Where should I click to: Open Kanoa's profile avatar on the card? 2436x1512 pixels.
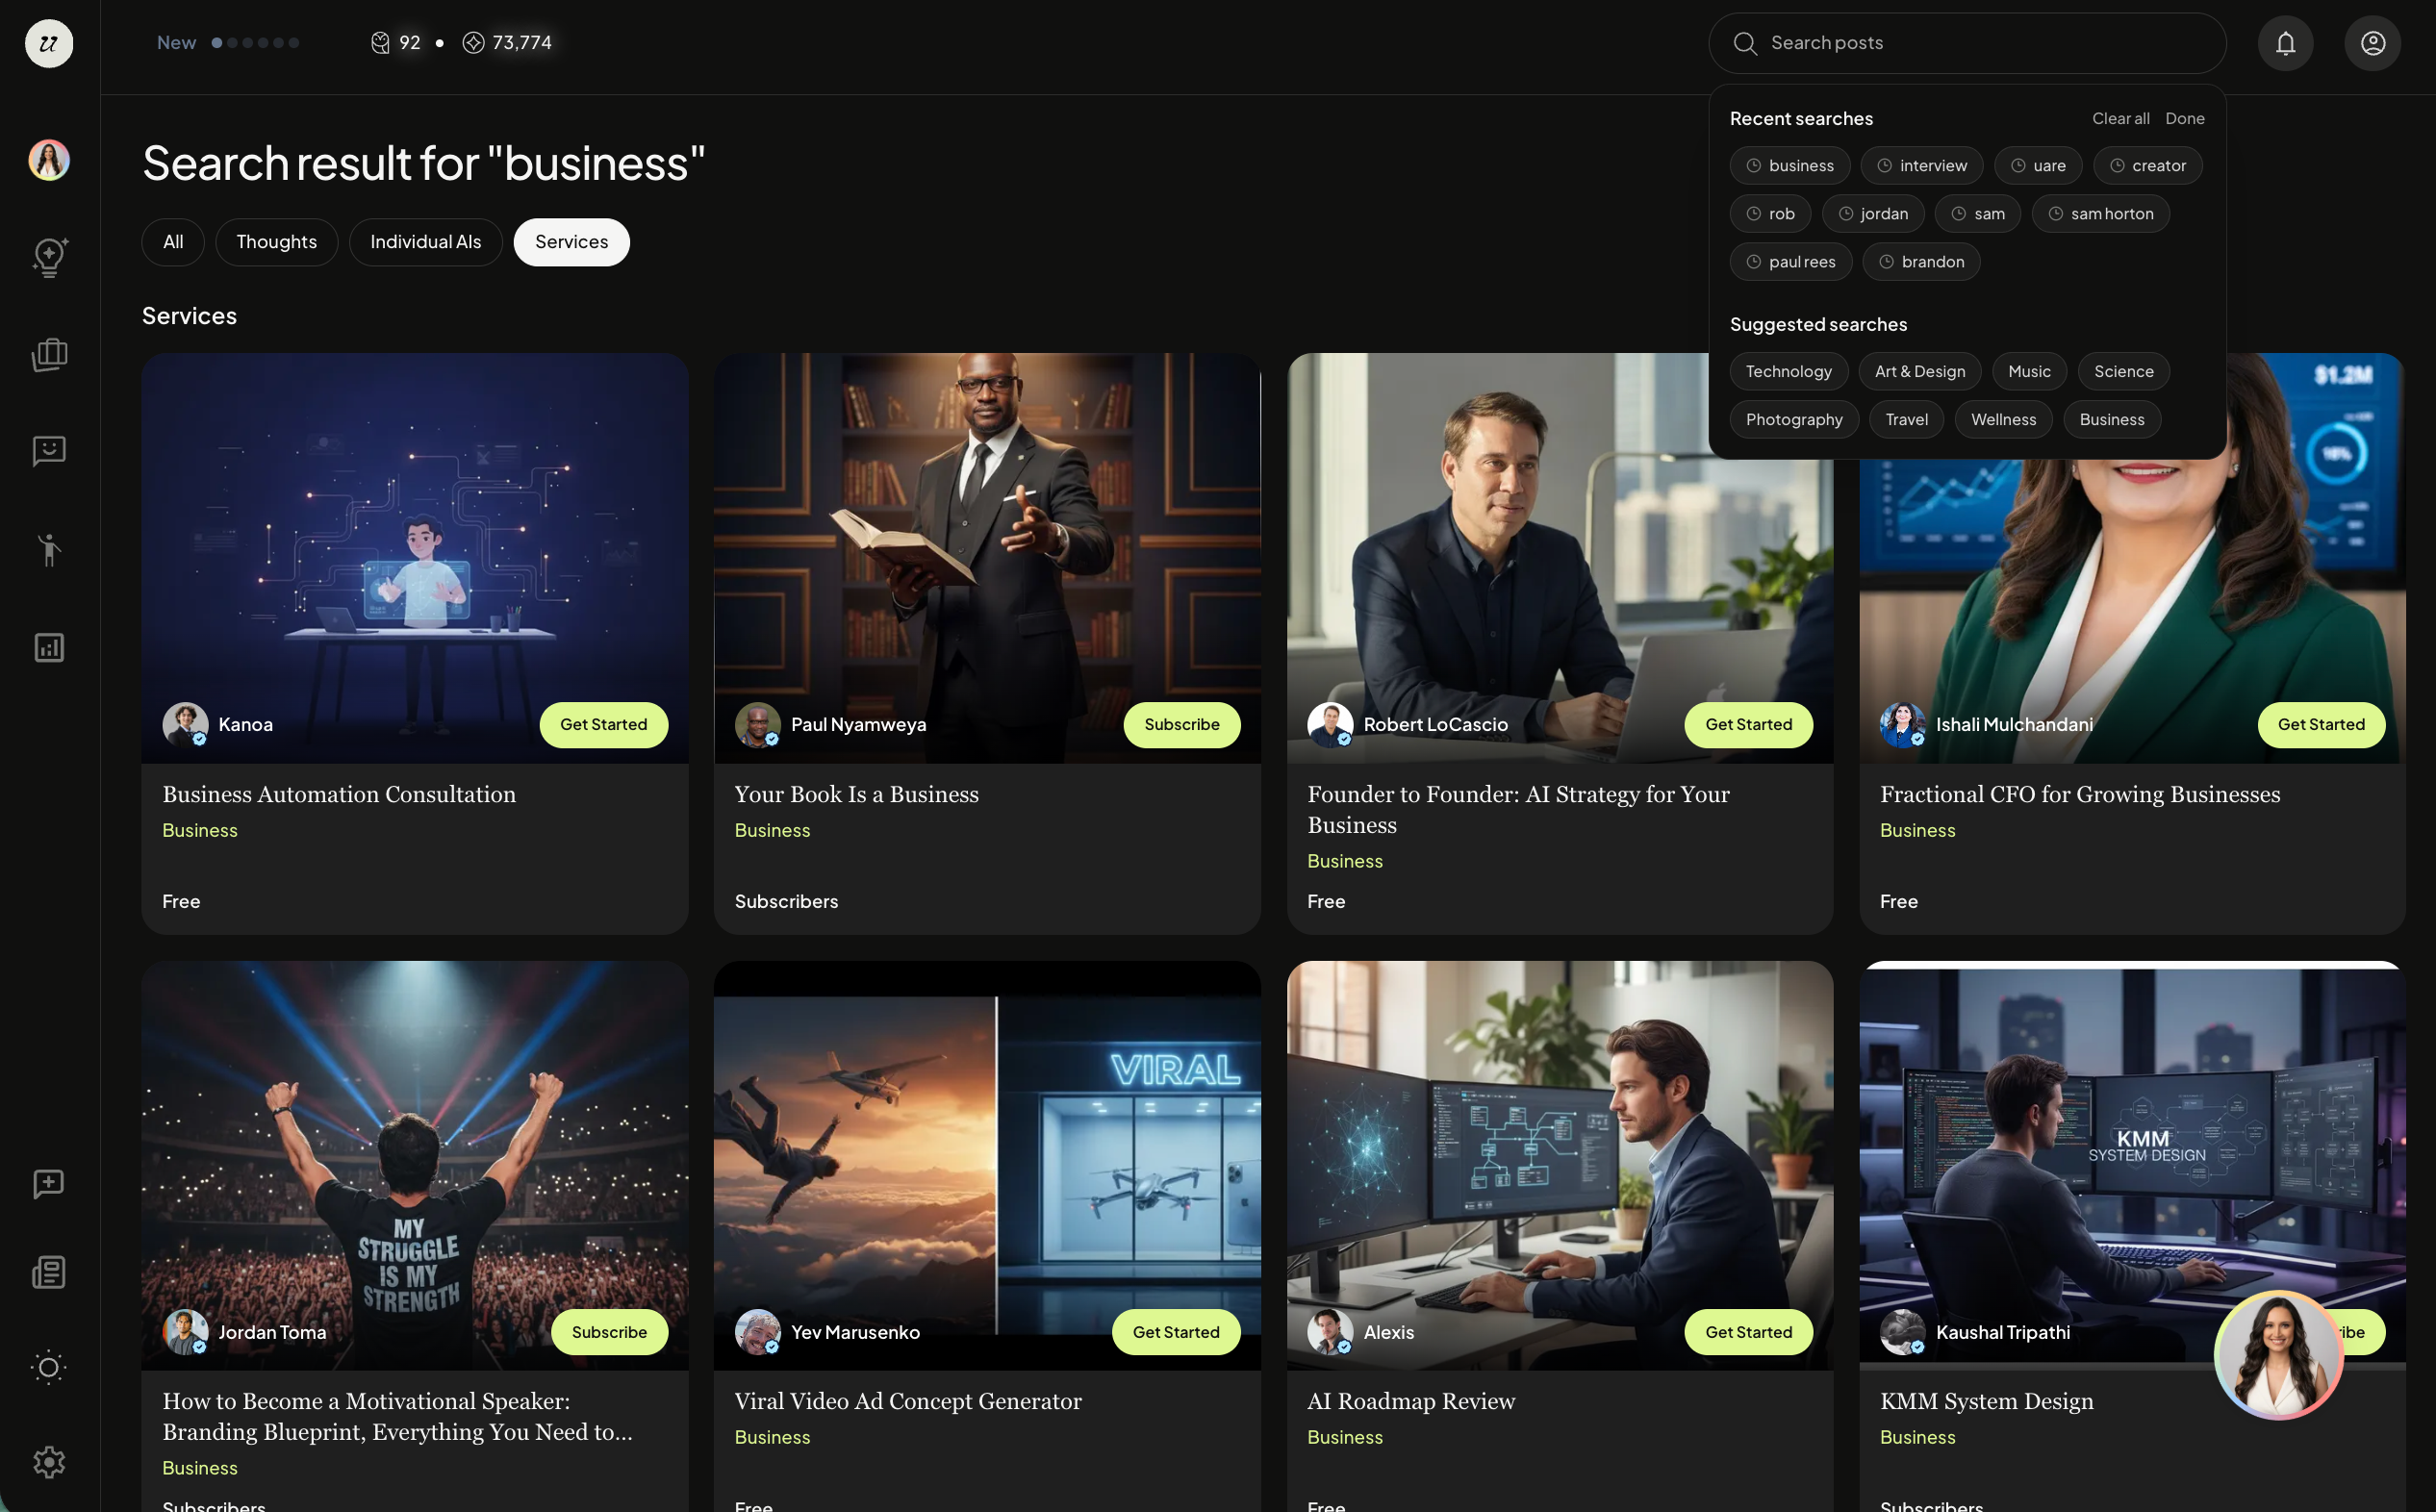tap(185, 724)
